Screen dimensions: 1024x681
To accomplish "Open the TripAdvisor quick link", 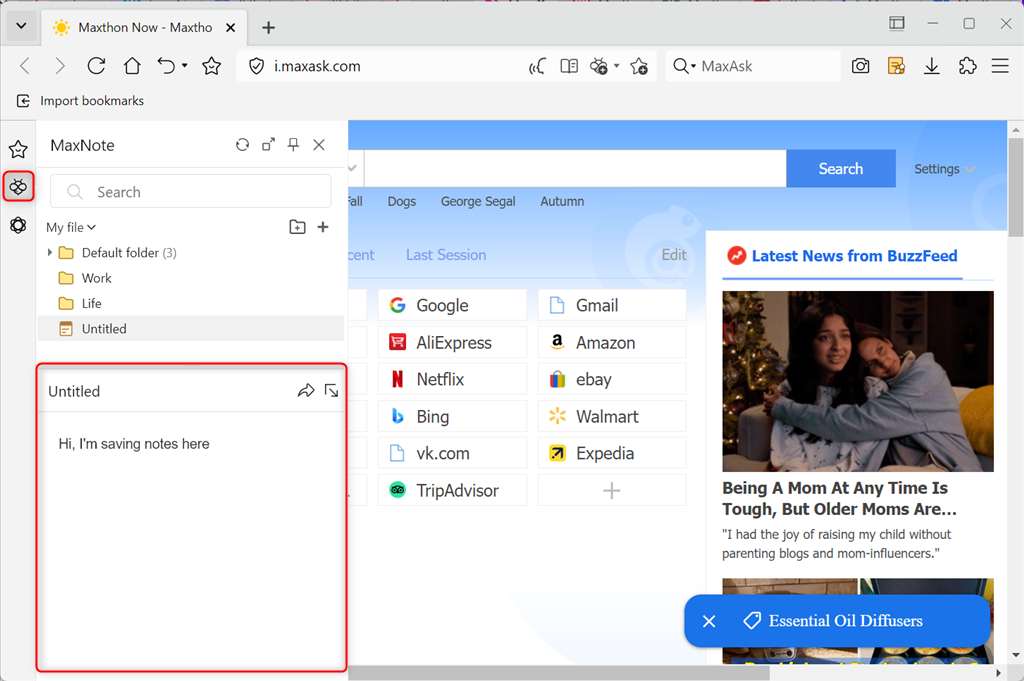I will pyautogui.click(x=453, y=490).
